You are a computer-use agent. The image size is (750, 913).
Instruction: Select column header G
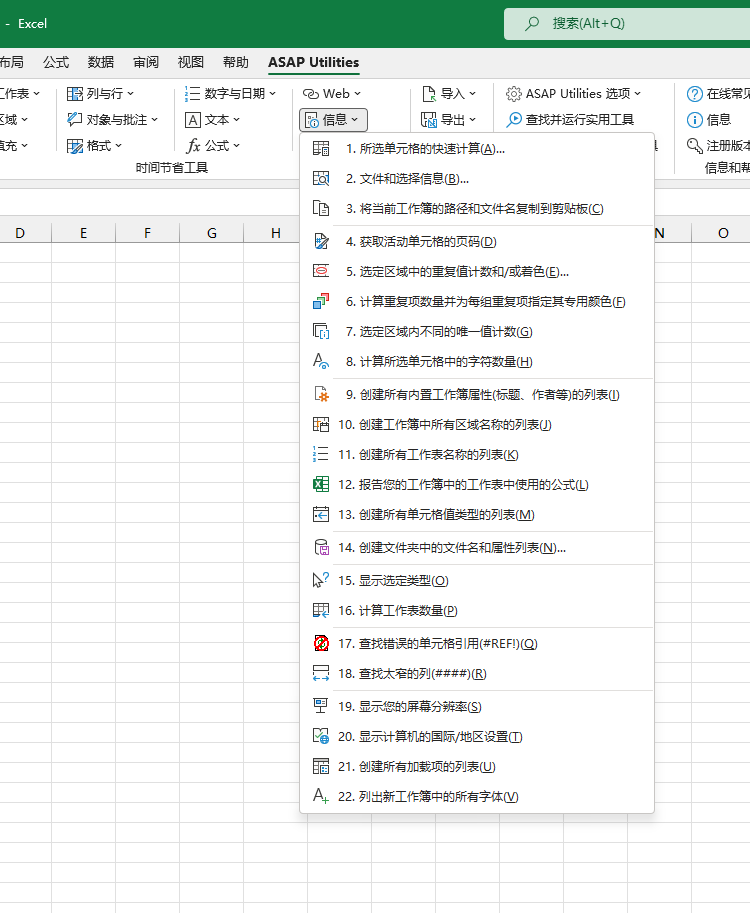(x=211, y=233)
